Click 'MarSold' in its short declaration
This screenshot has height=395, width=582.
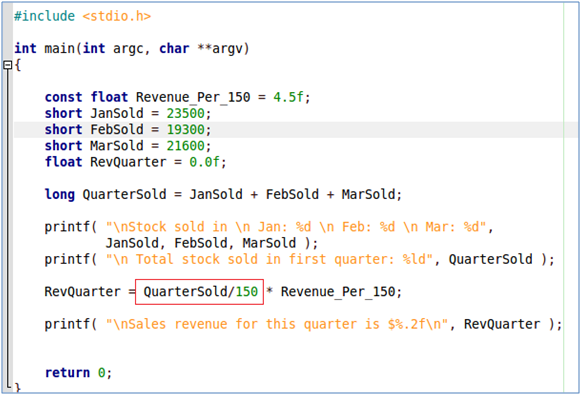coord(117,146)
